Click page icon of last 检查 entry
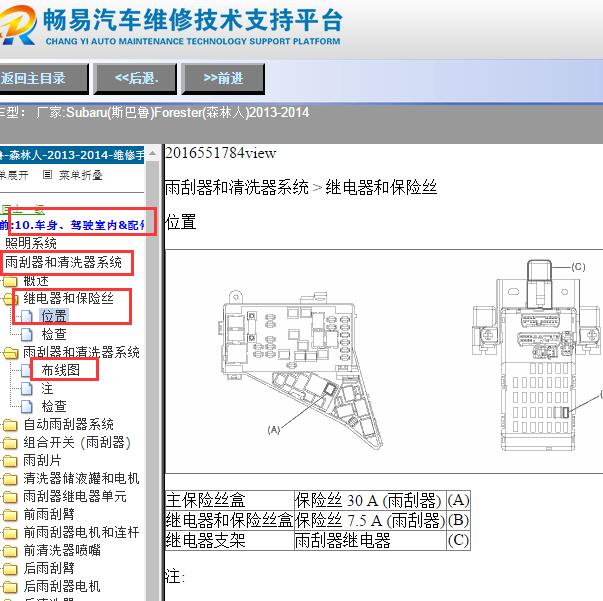Image resolution: width=603 pixels, height=601 pixels. (x=27, y=407)
